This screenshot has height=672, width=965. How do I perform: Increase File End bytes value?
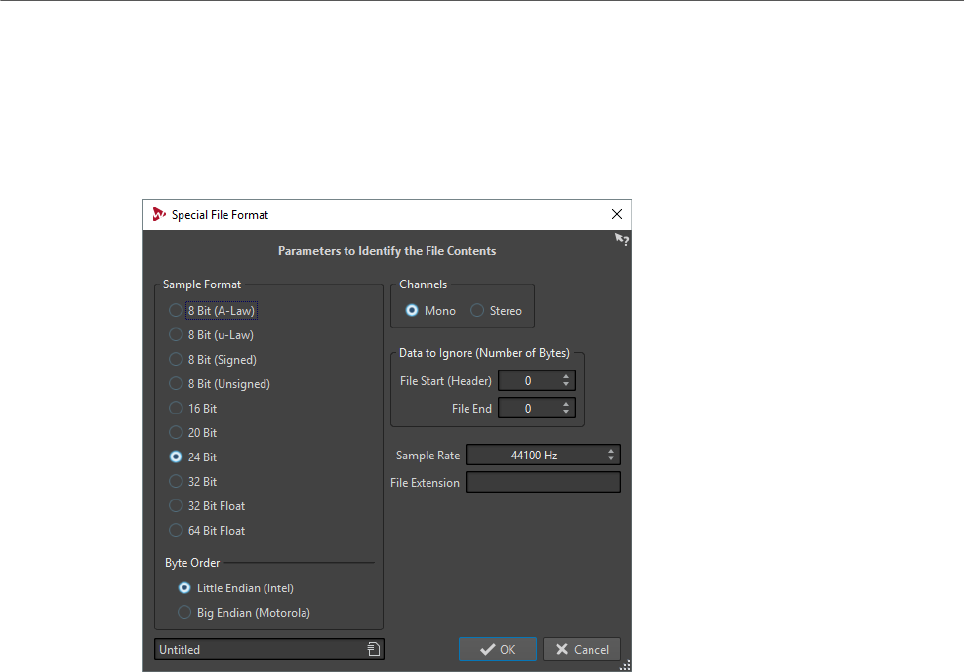[566, 404]
